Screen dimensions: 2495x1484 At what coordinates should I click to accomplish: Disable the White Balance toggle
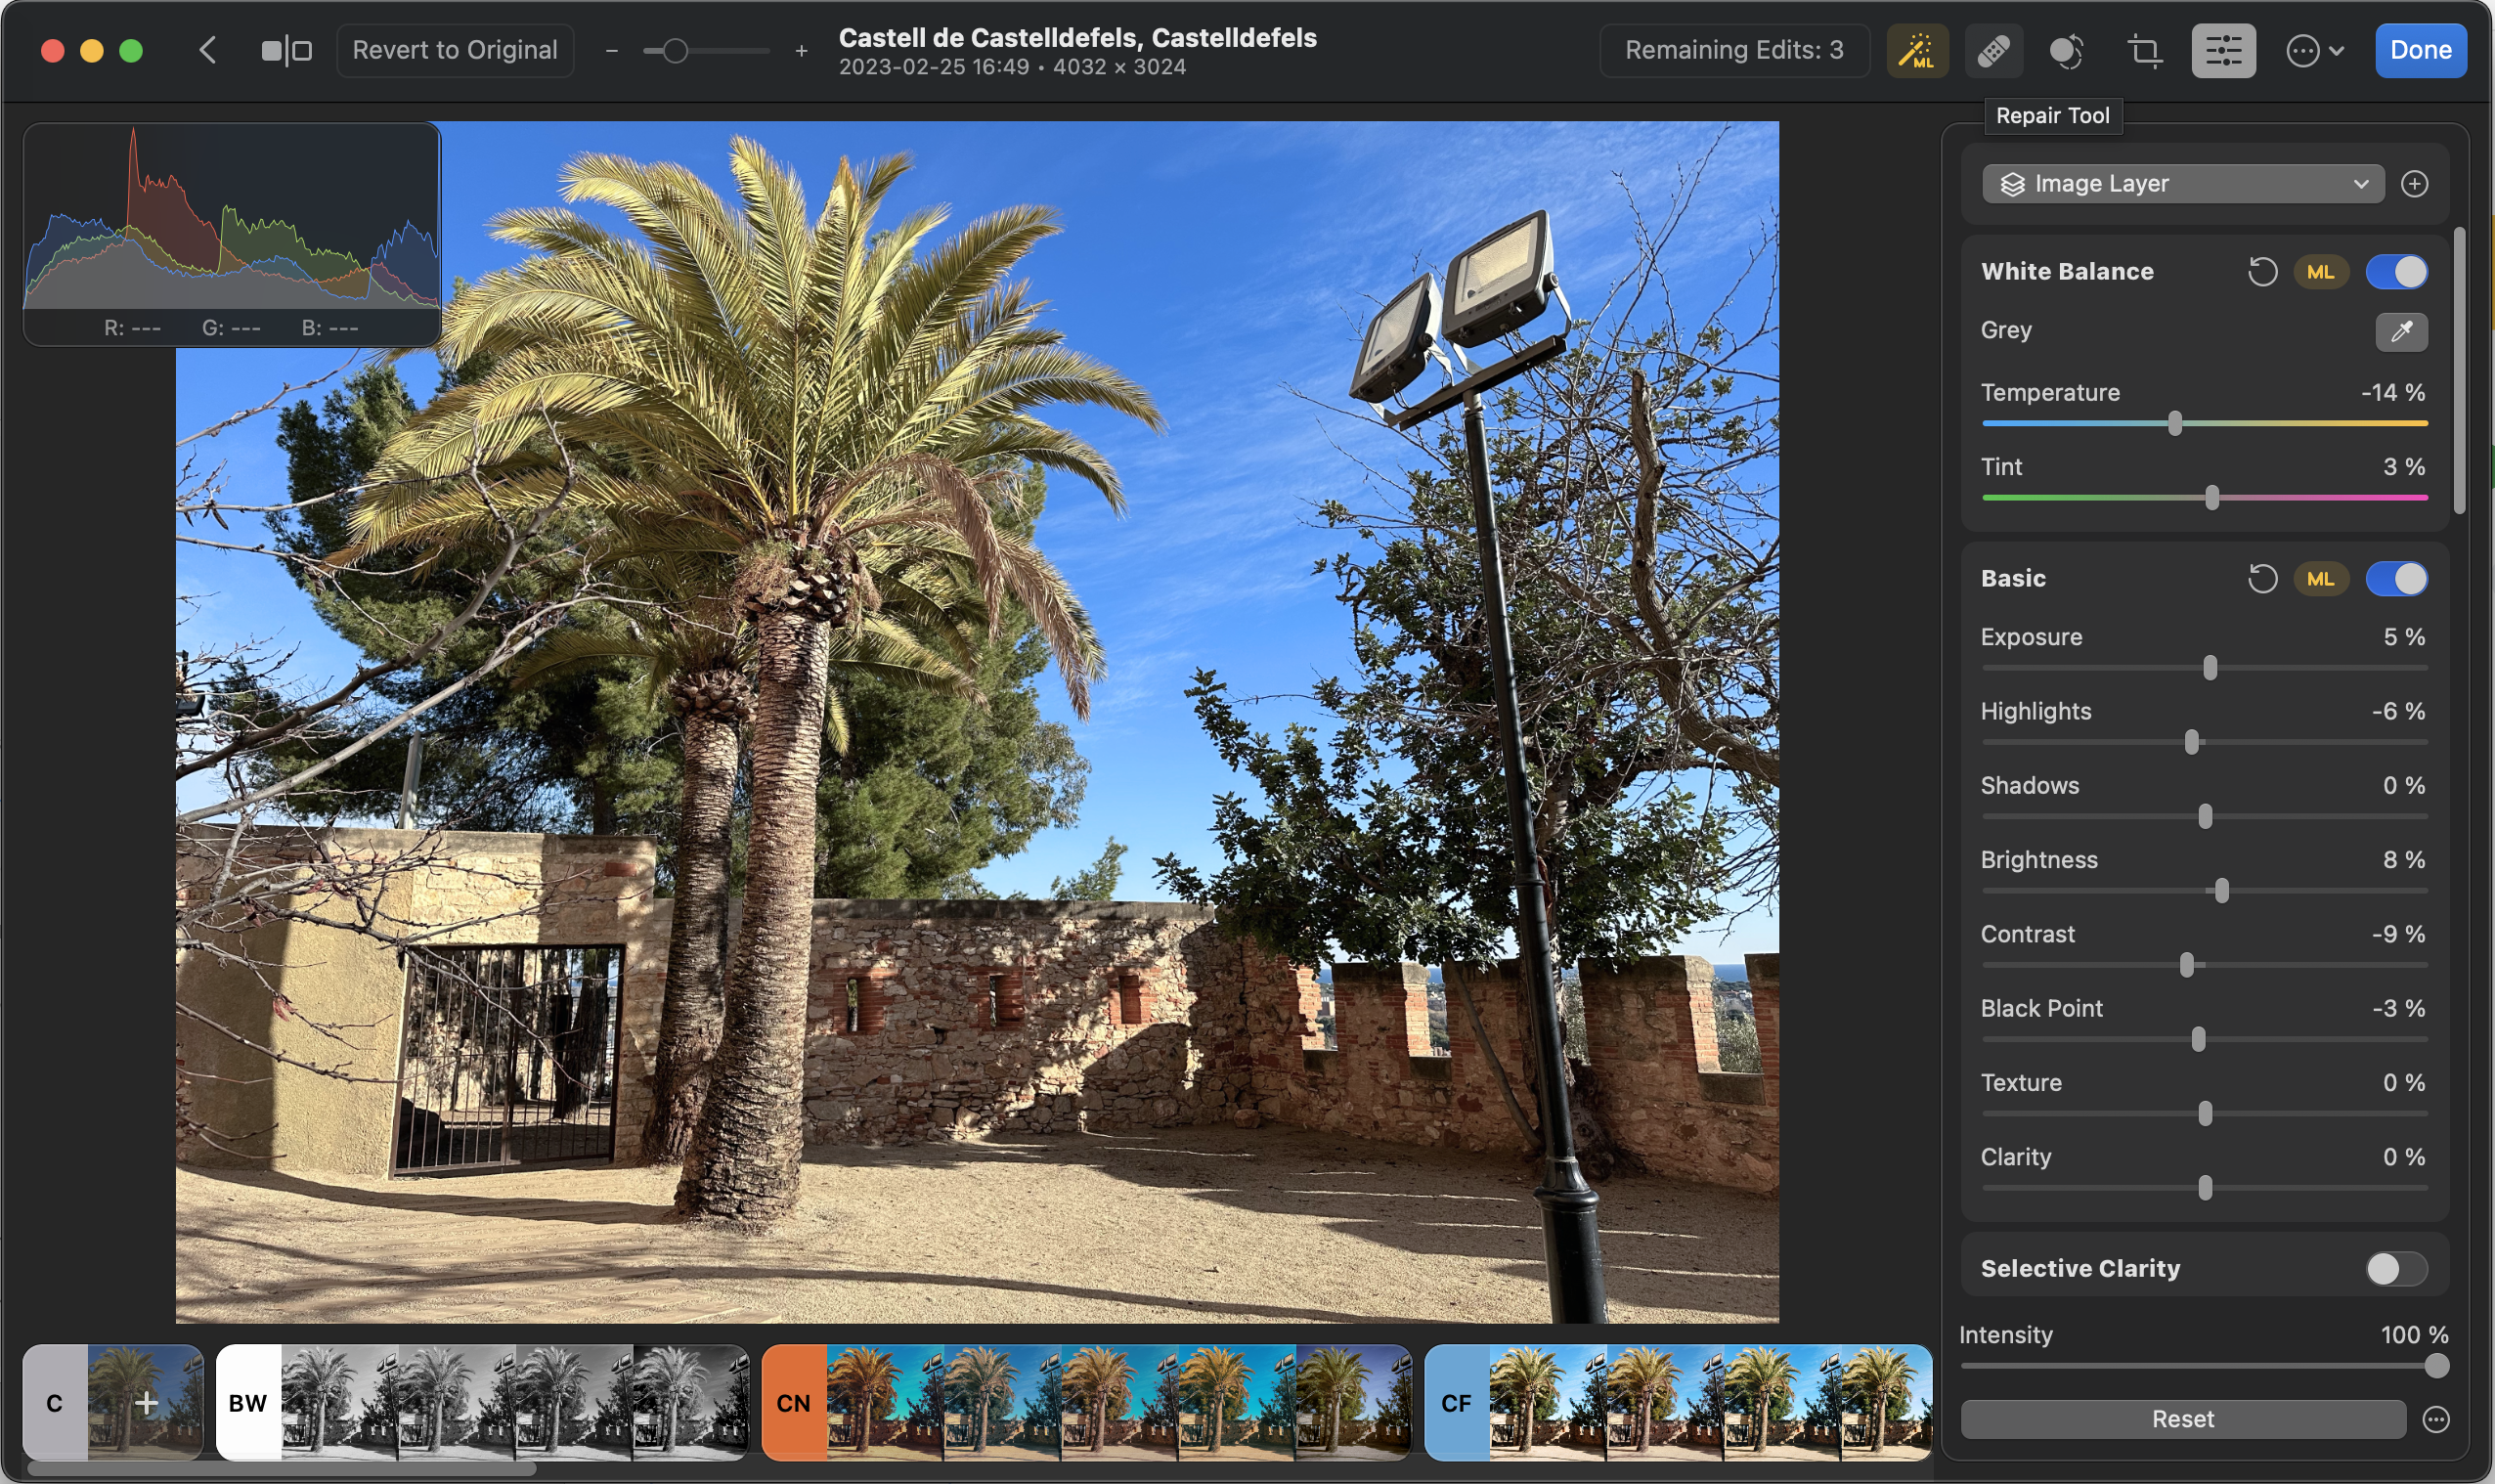2396,272
